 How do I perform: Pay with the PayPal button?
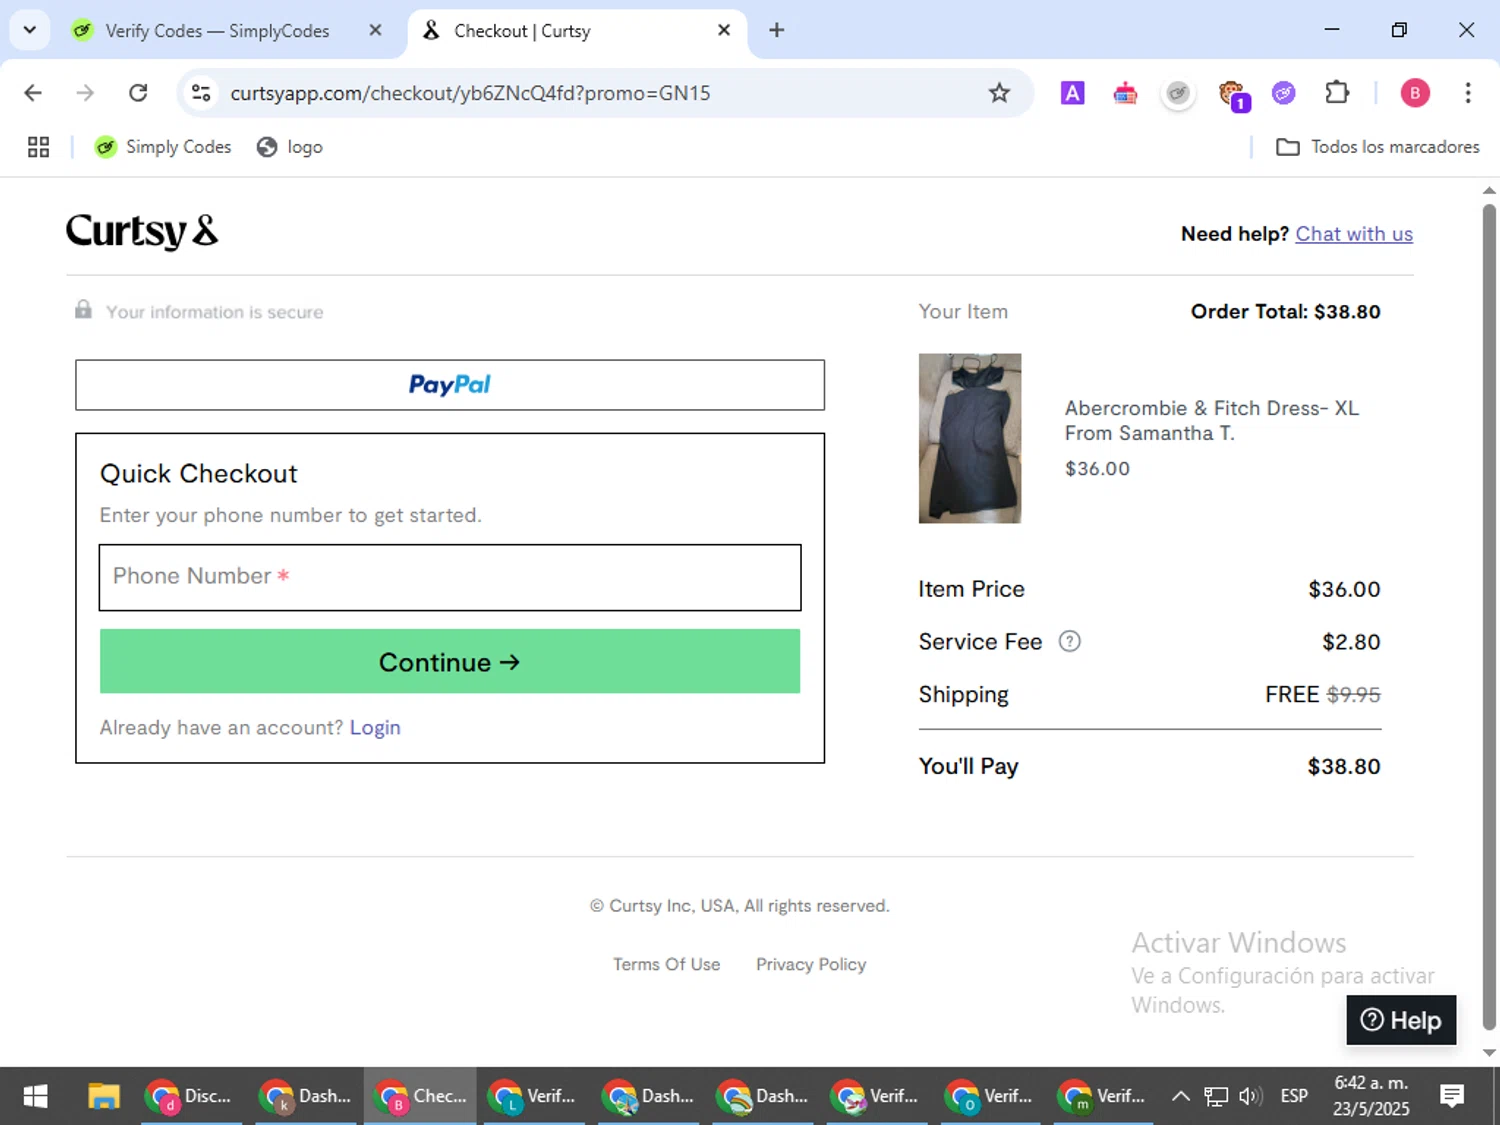coord(450,385)
